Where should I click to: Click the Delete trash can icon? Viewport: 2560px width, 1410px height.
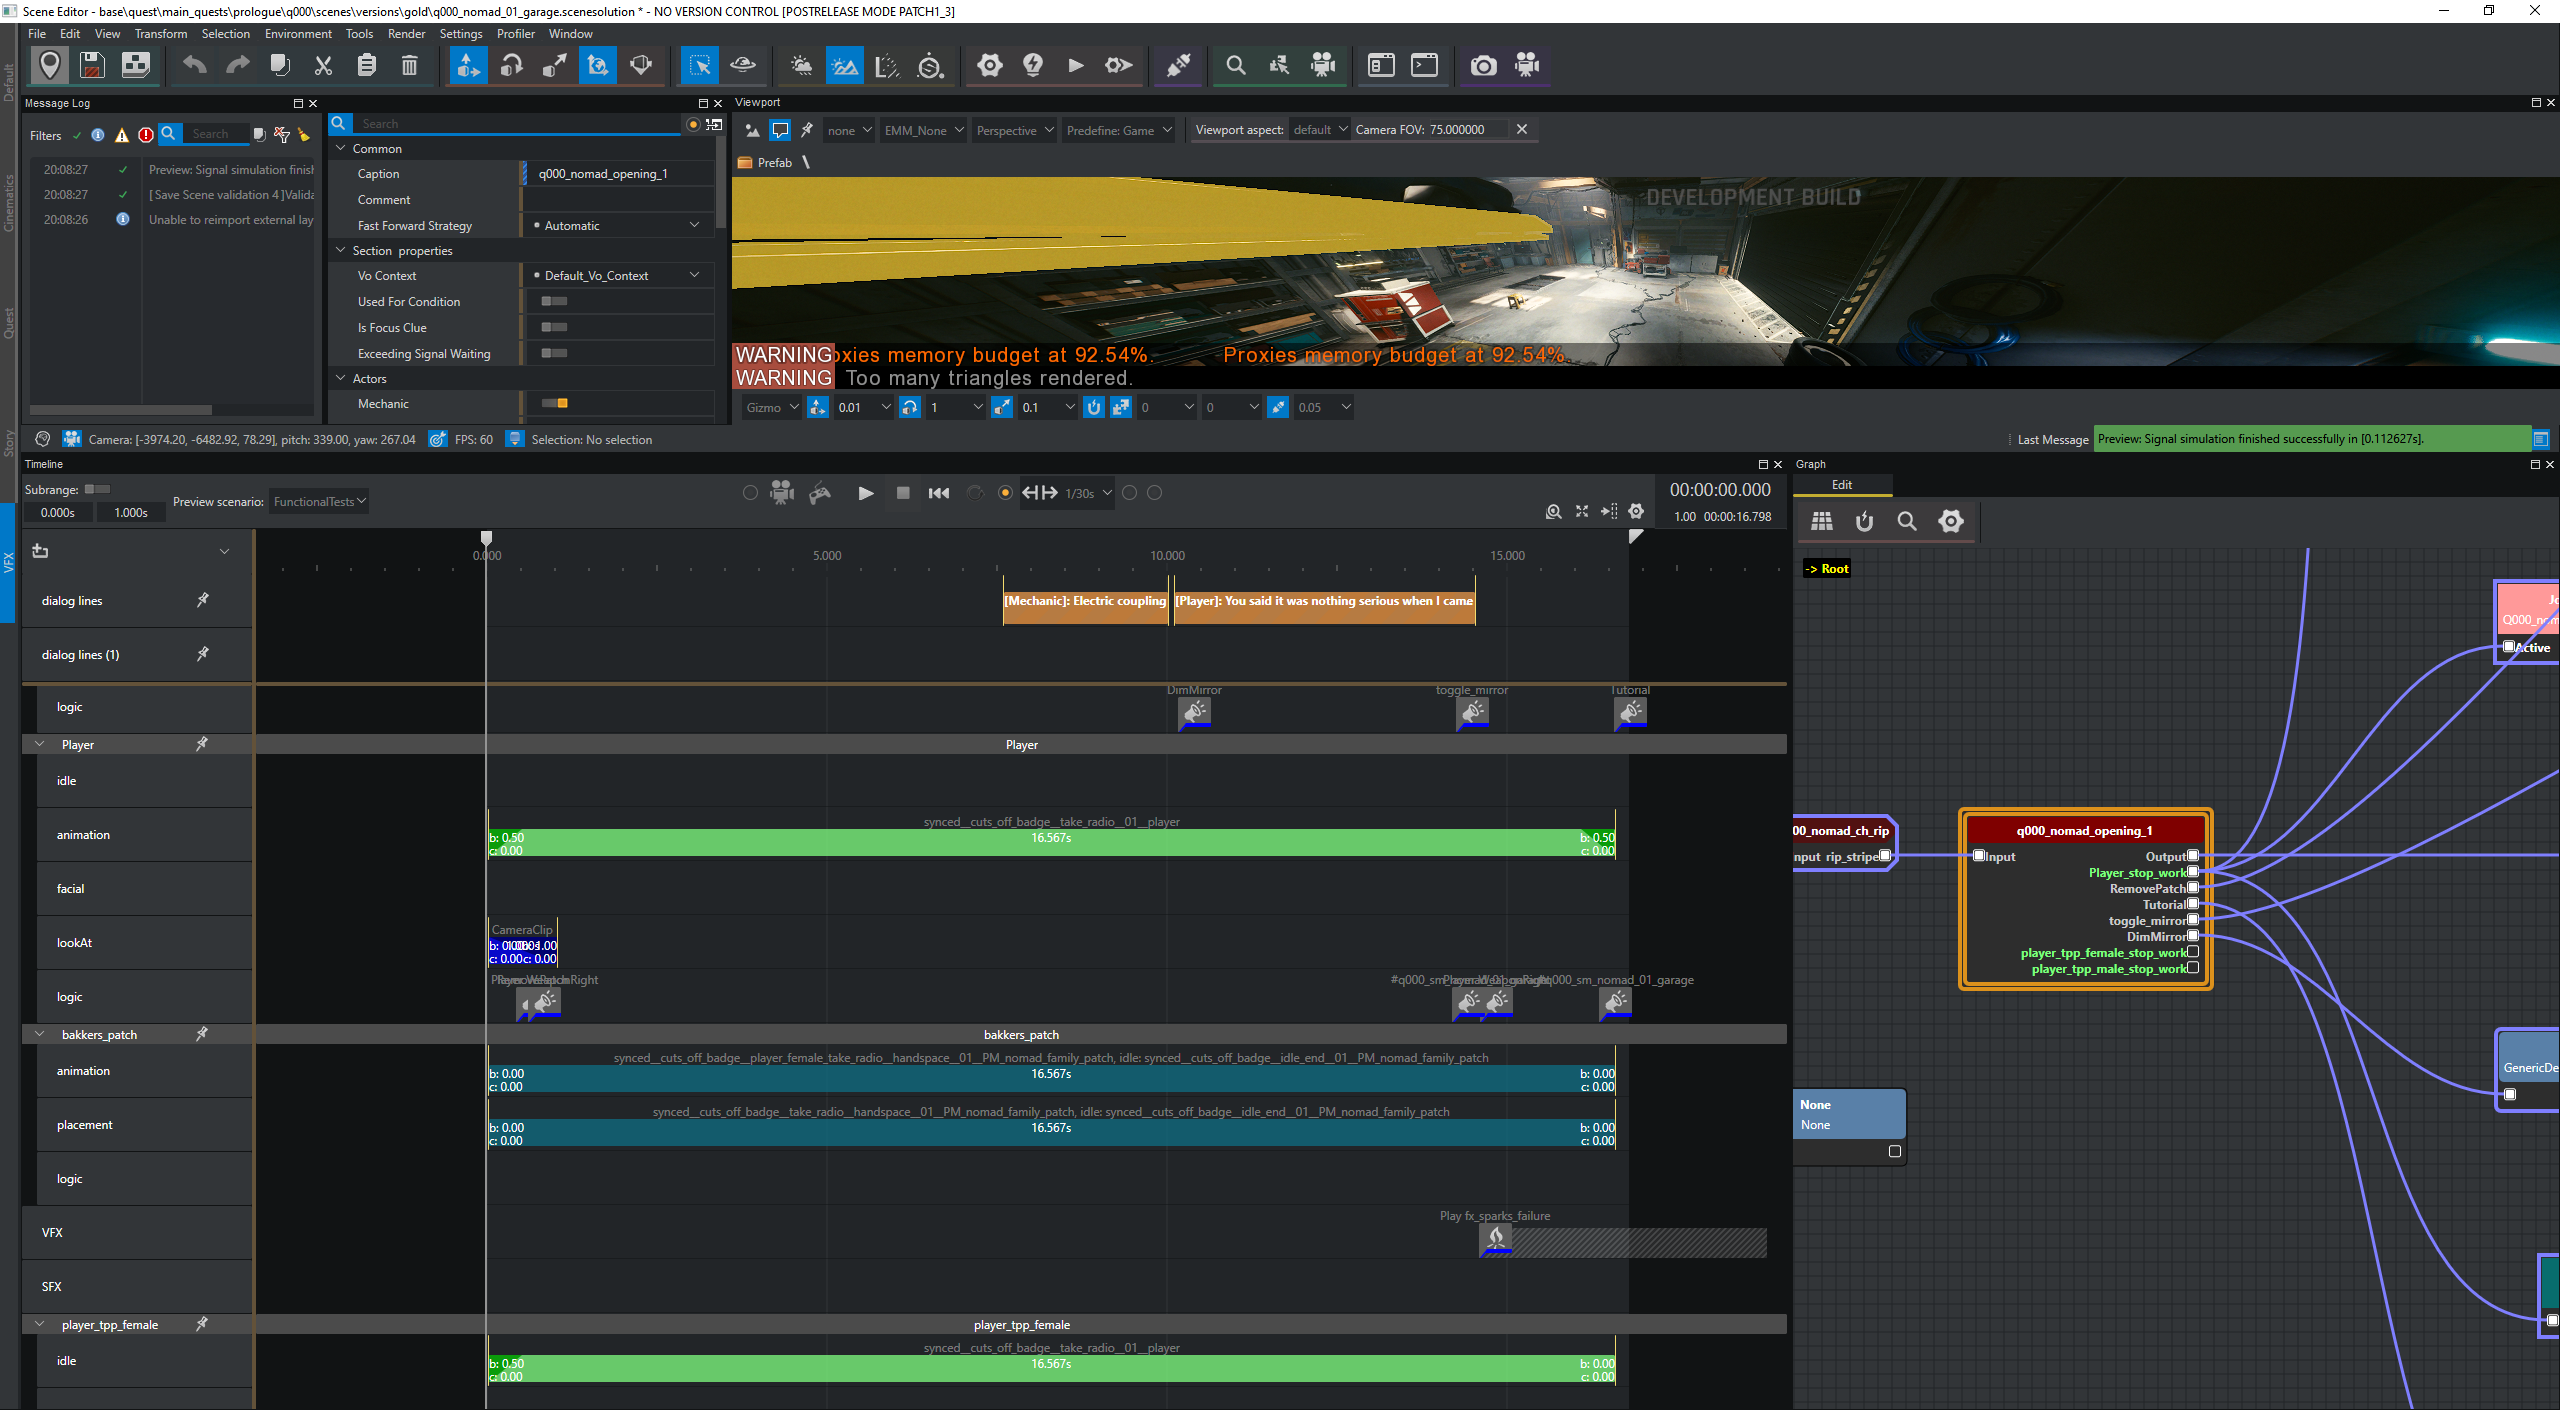click(x=409, y=66)
